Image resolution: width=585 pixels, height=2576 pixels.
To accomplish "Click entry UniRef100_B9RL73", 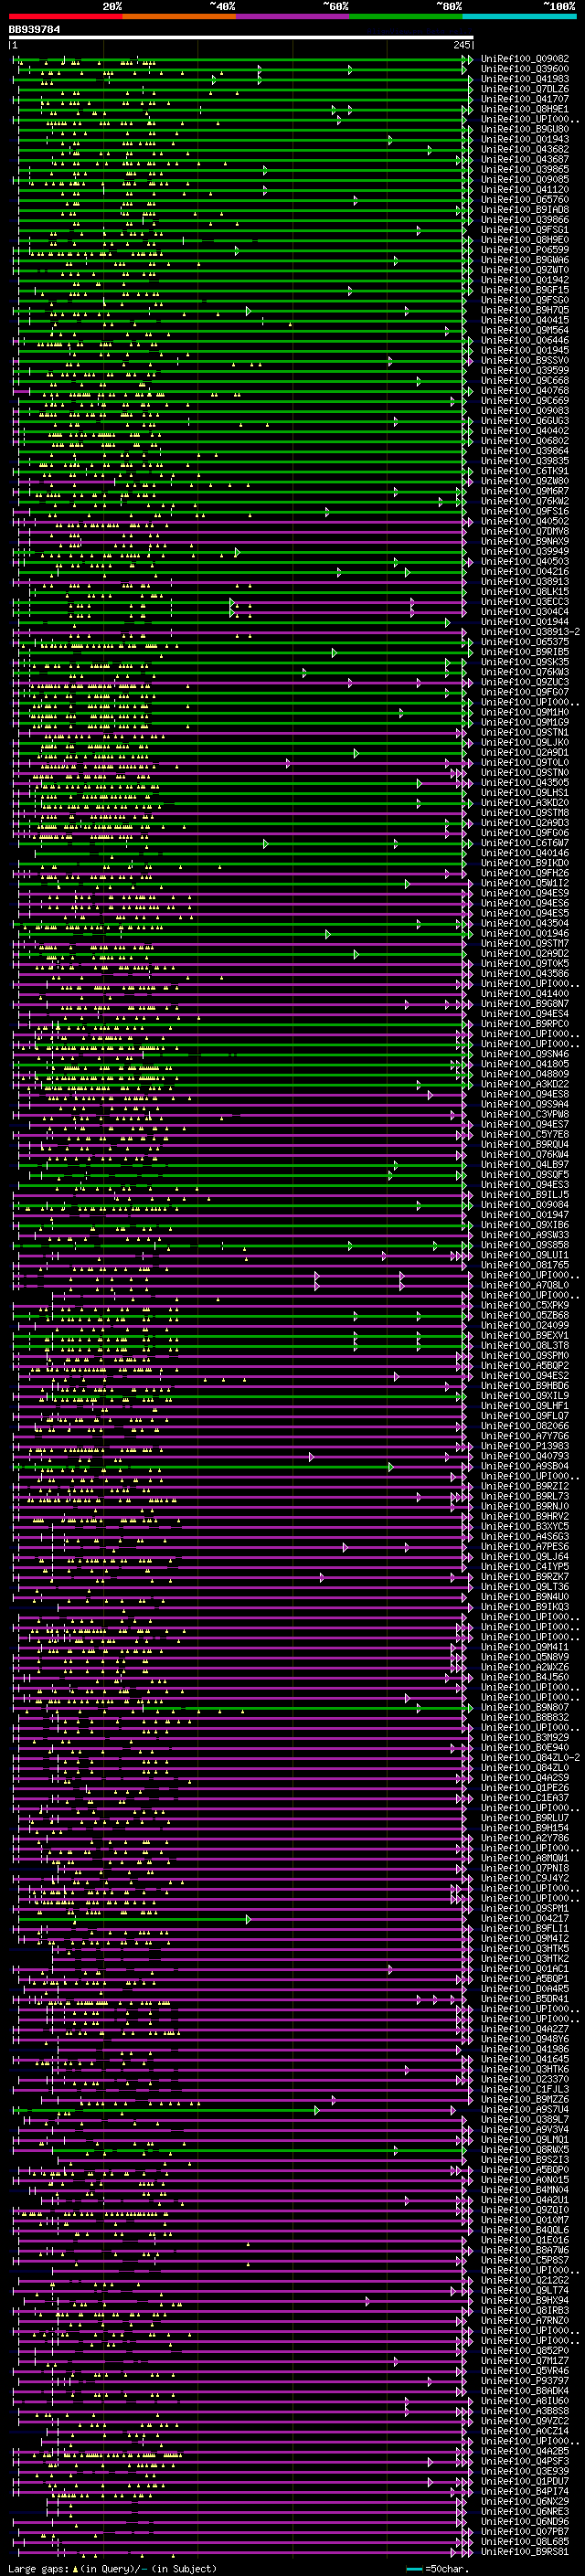I will (525, 1496).
